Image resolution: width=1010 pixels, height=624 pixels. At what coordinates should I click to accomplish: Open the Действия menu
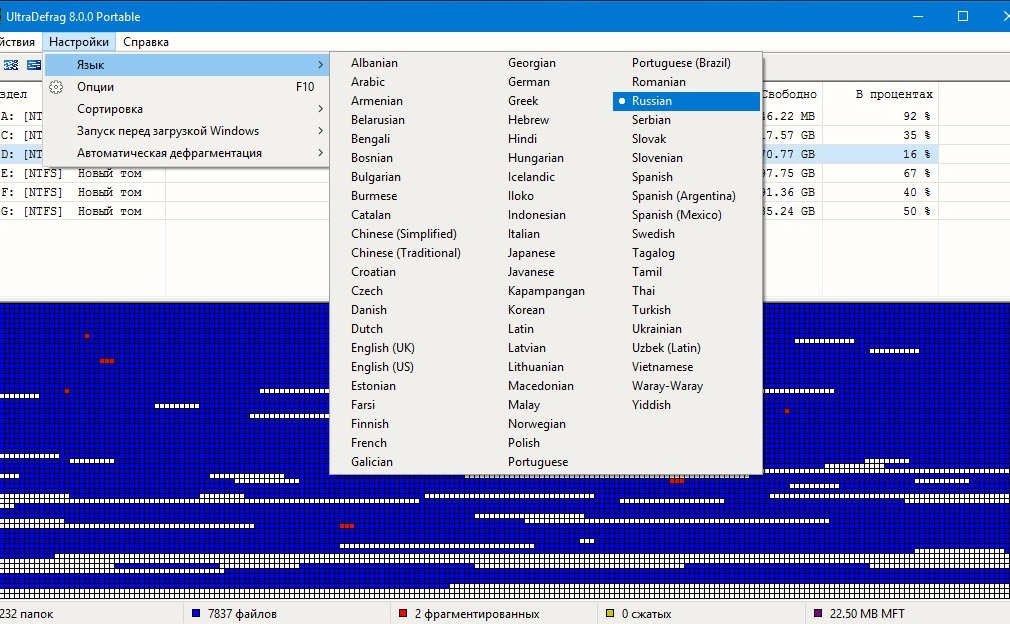pyautogui.click(x=17, y=42)
